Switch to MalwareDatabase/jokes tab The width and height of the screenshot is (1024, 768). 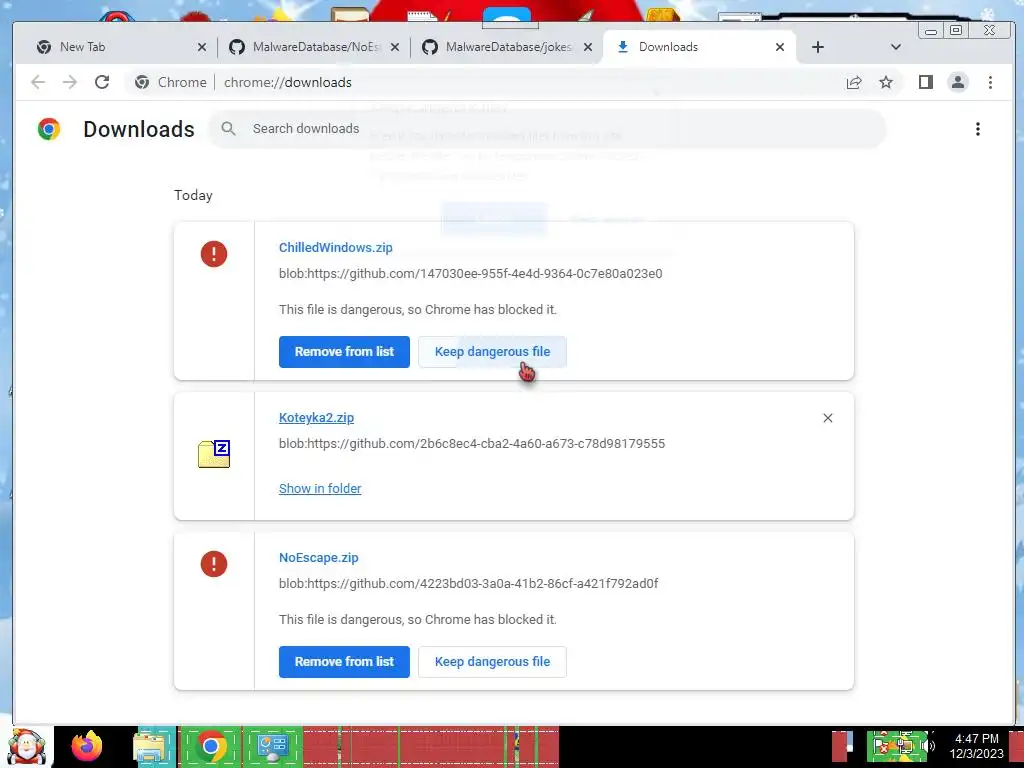(507, 47)
